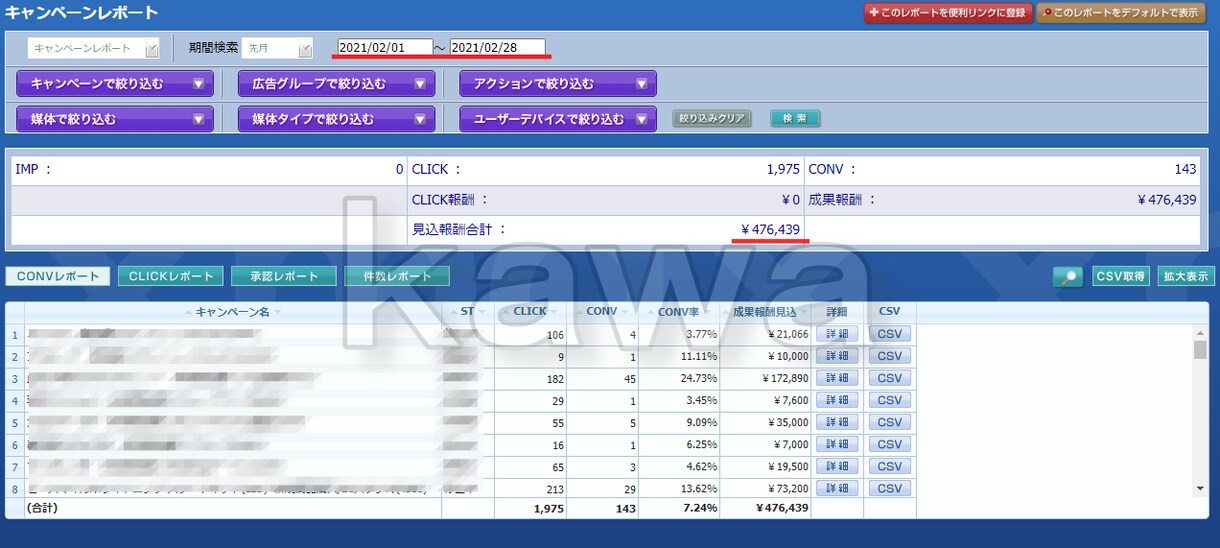Click the table vertical scrollbar thumb

point(1200,349)
